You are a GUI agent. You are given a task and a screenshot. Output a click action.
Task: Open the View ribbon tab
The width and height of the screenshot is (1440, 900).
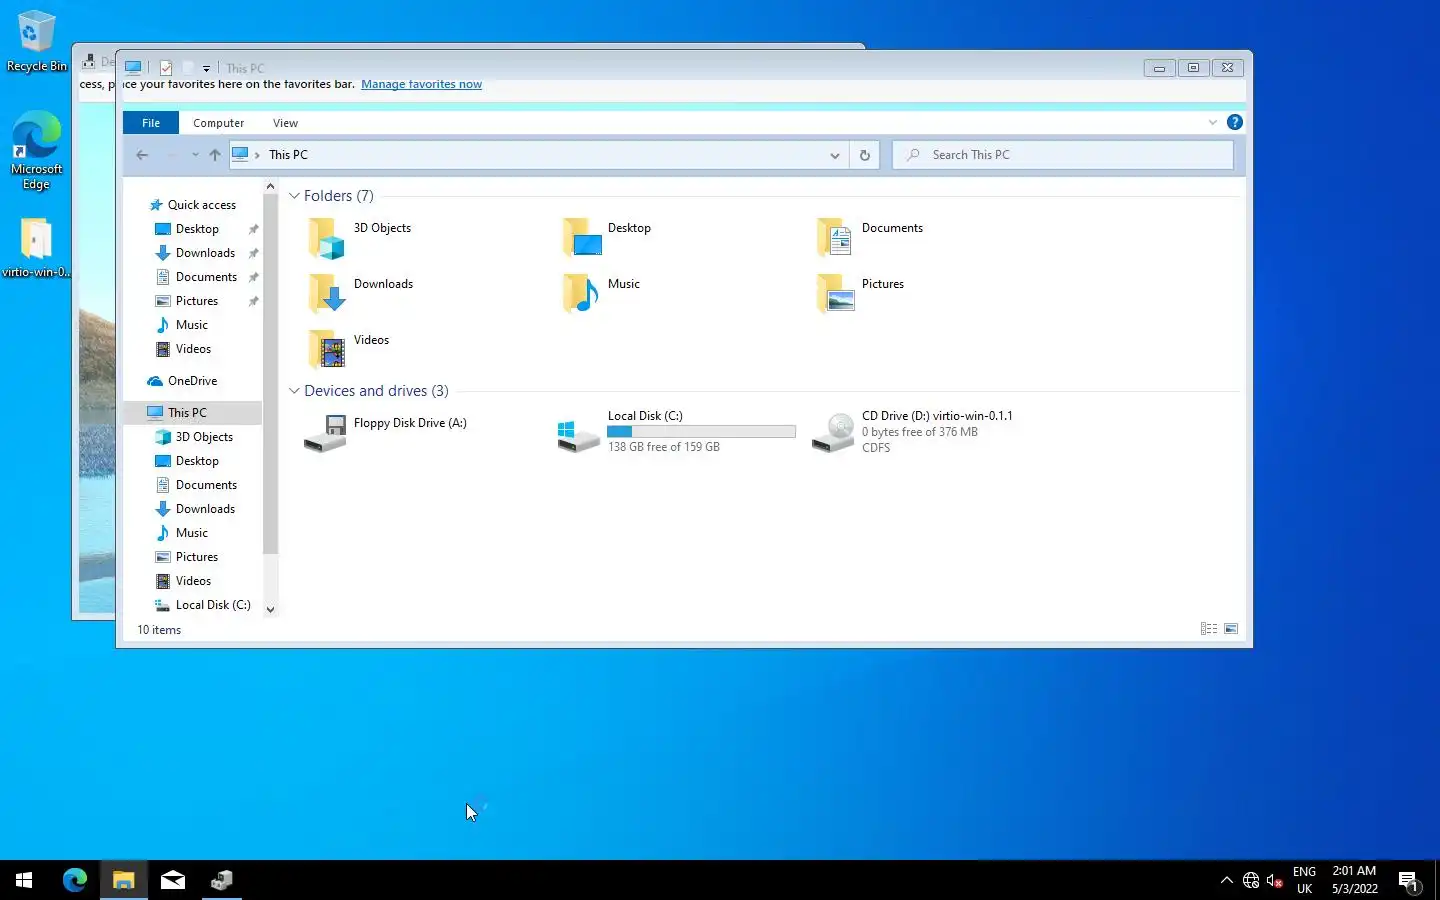click(285, 123)
